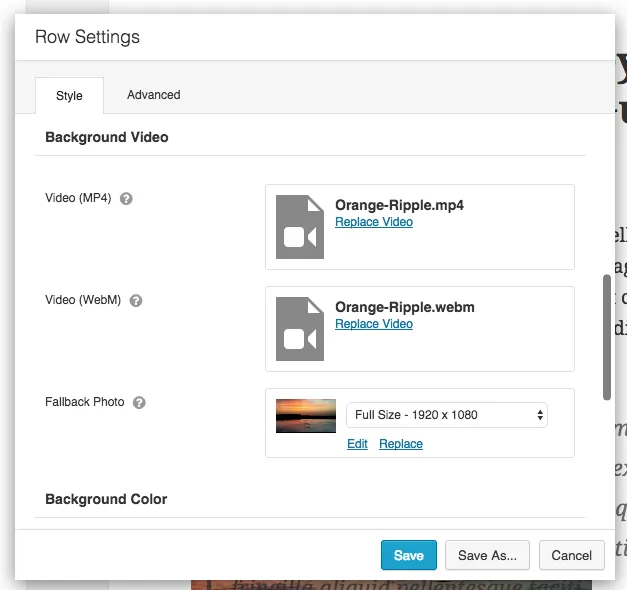The width and height of the screenshot is (627, 590).
Task: Click the Save As... button
Action: click(487, 555)
